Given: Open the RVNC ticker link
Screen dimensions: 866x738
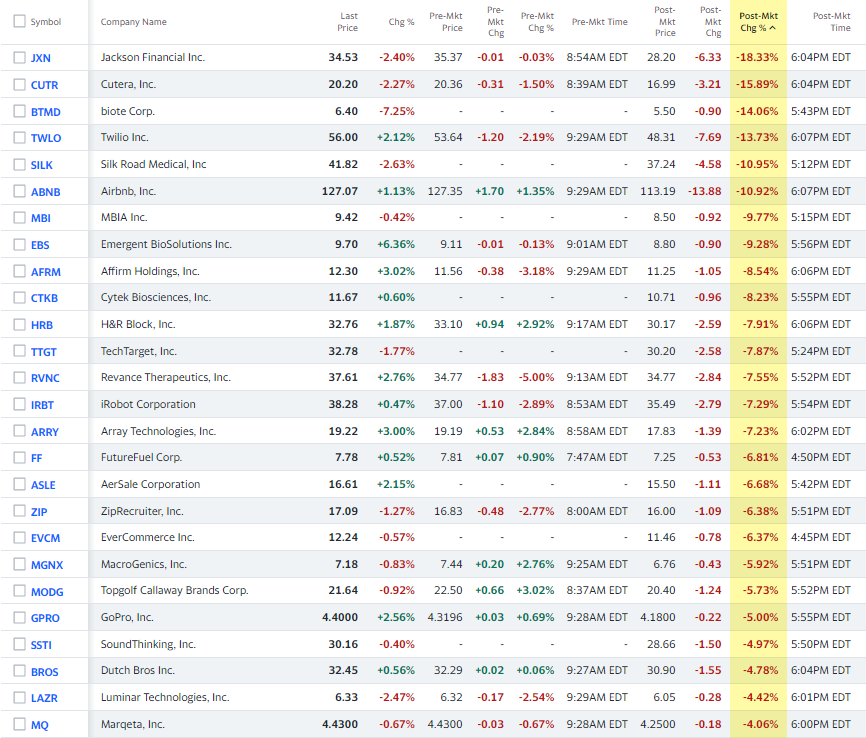Looking at the screenshot, I should (45, 378).
